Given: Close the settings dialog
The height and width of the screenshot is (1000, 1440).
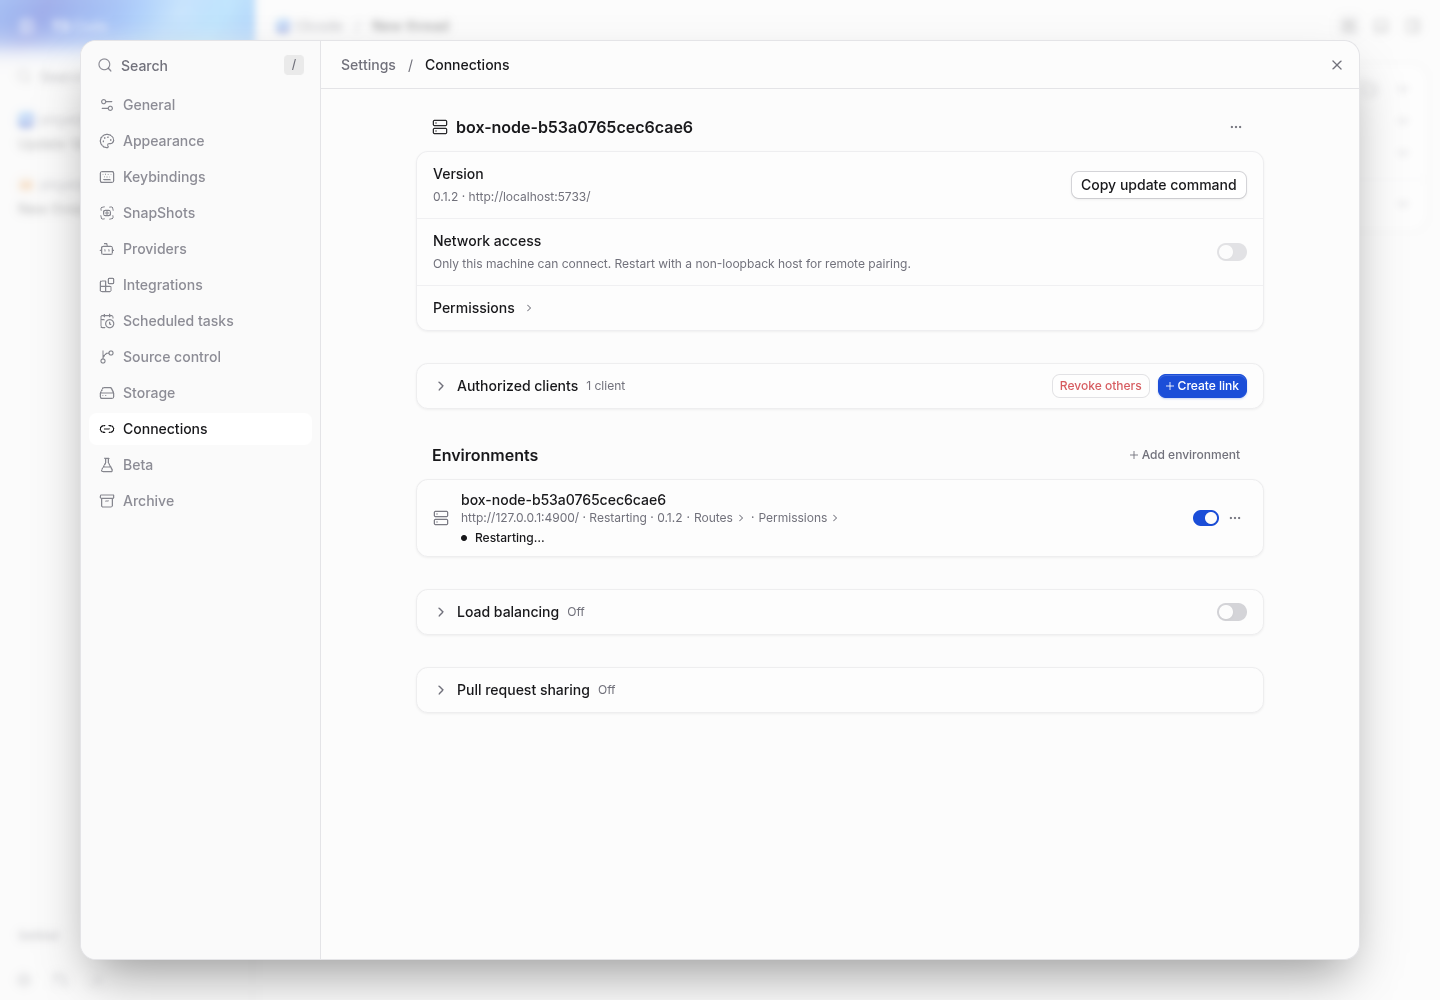Looking at the screenshot, I should click(1337, 65).
